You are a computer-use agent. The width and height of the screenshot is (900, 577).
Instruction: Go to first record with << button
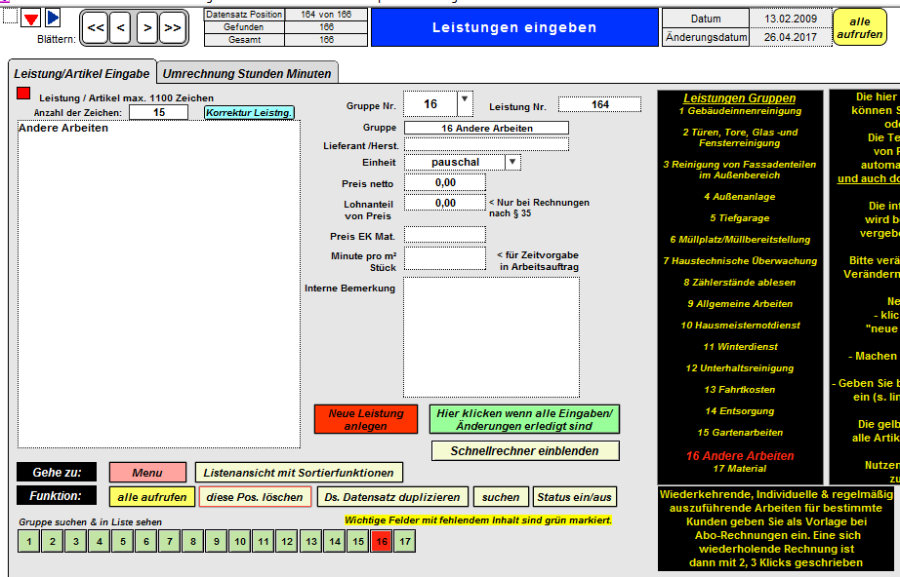point(95,28)
